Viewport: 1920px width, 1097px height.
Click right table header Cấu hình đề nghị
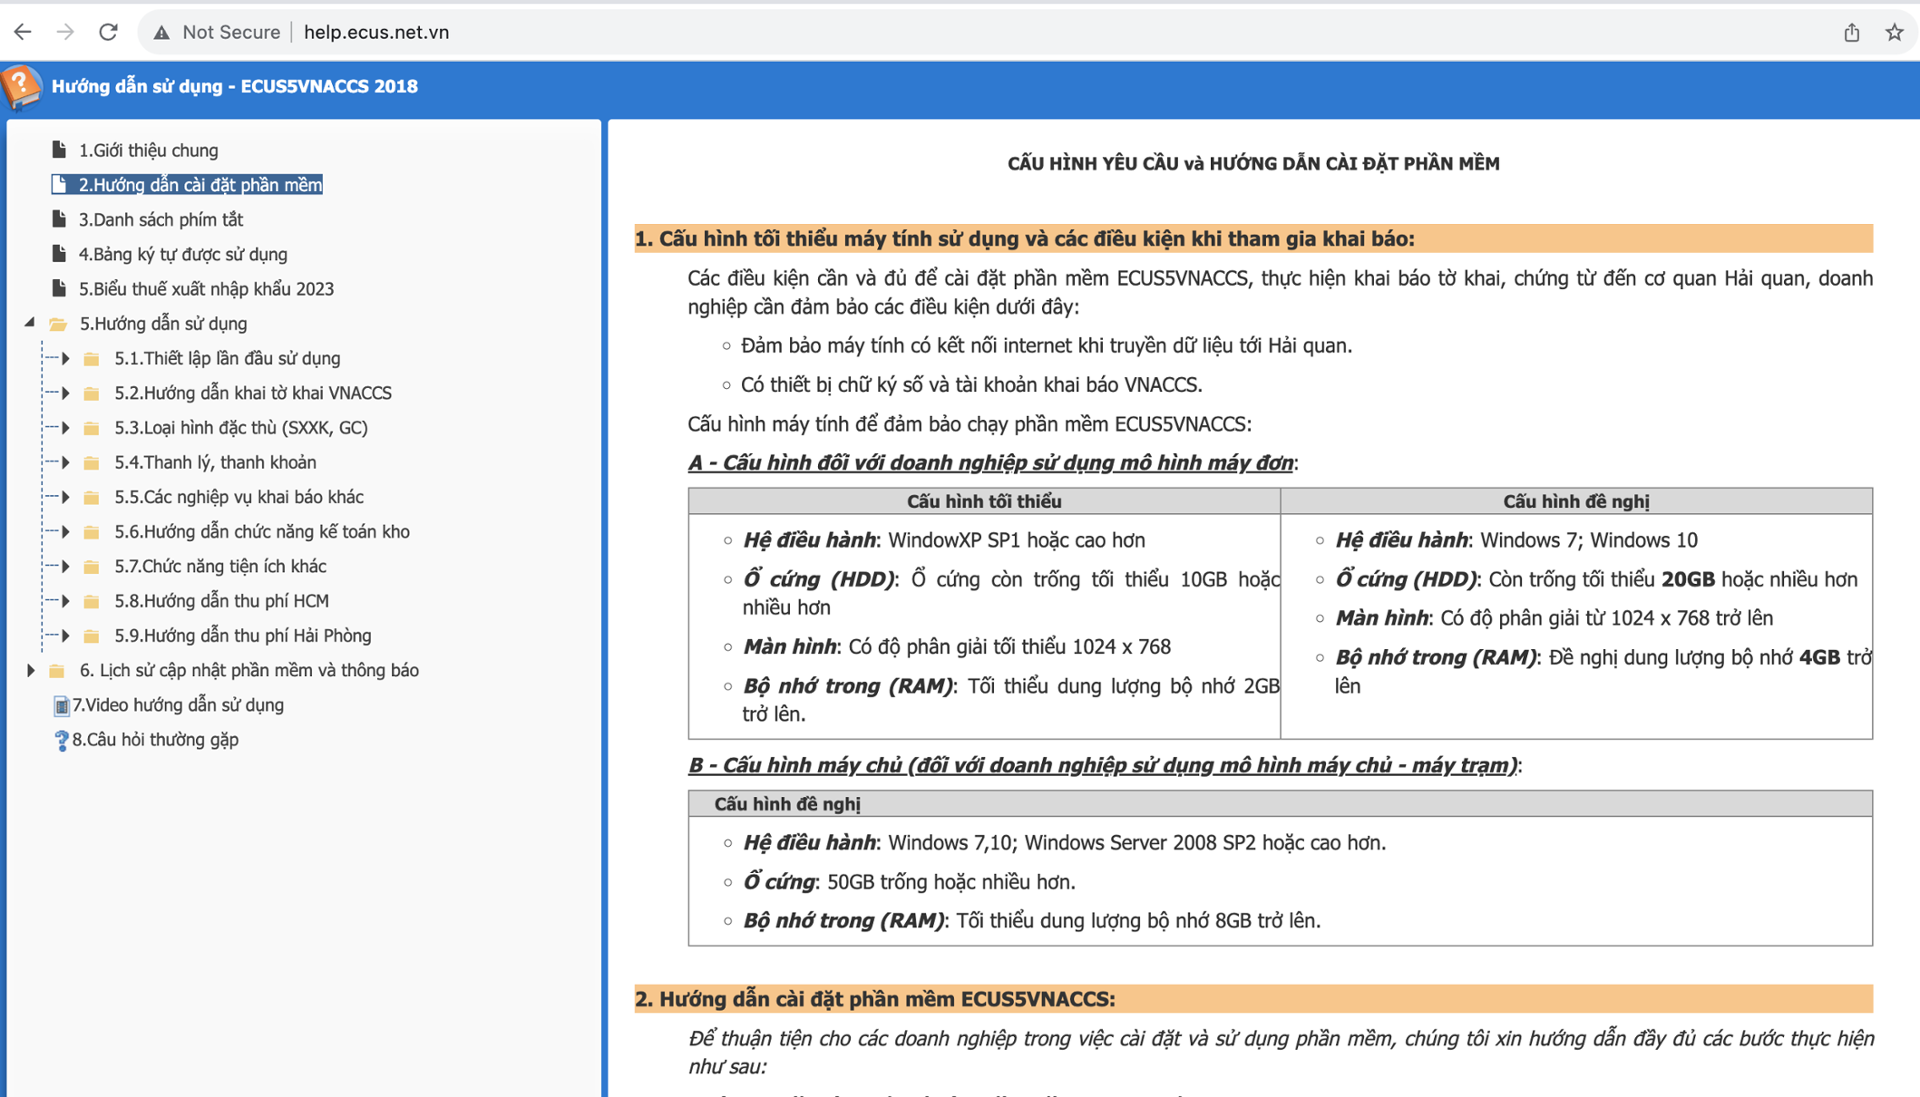pos(1576,501)
